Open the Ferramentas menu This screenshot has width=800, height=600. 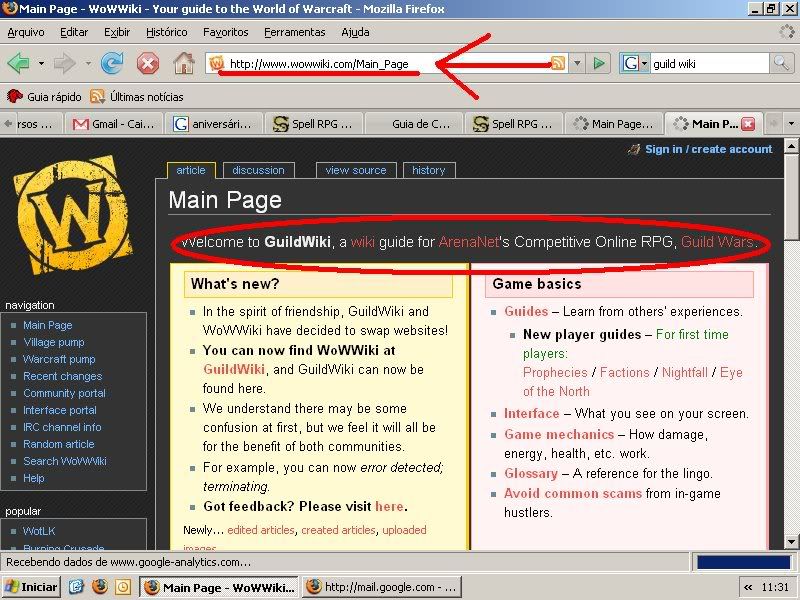tap(294, 32)
